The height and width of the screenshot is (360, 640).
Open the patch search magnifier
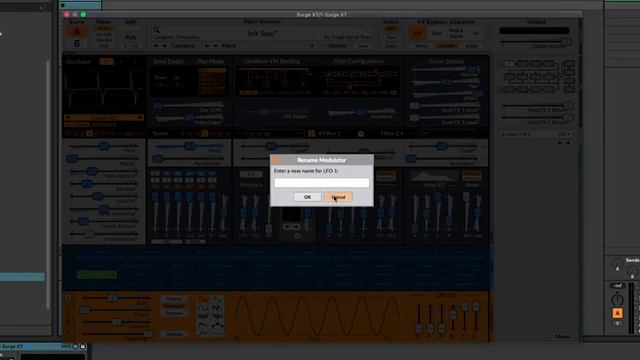pos(156,29)
